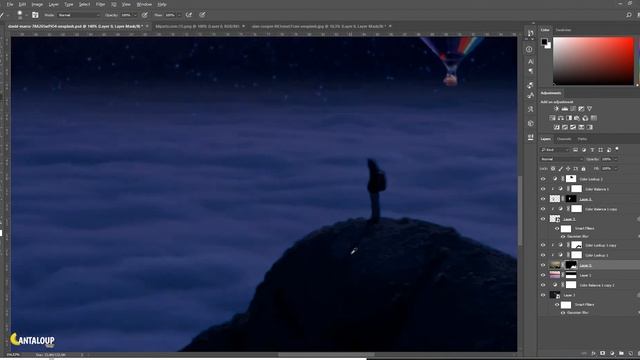This screenshot has height=360, width=640.
Task: Click pressure for opacity icon
Action: pyautogui.click(x=144, y=15)
